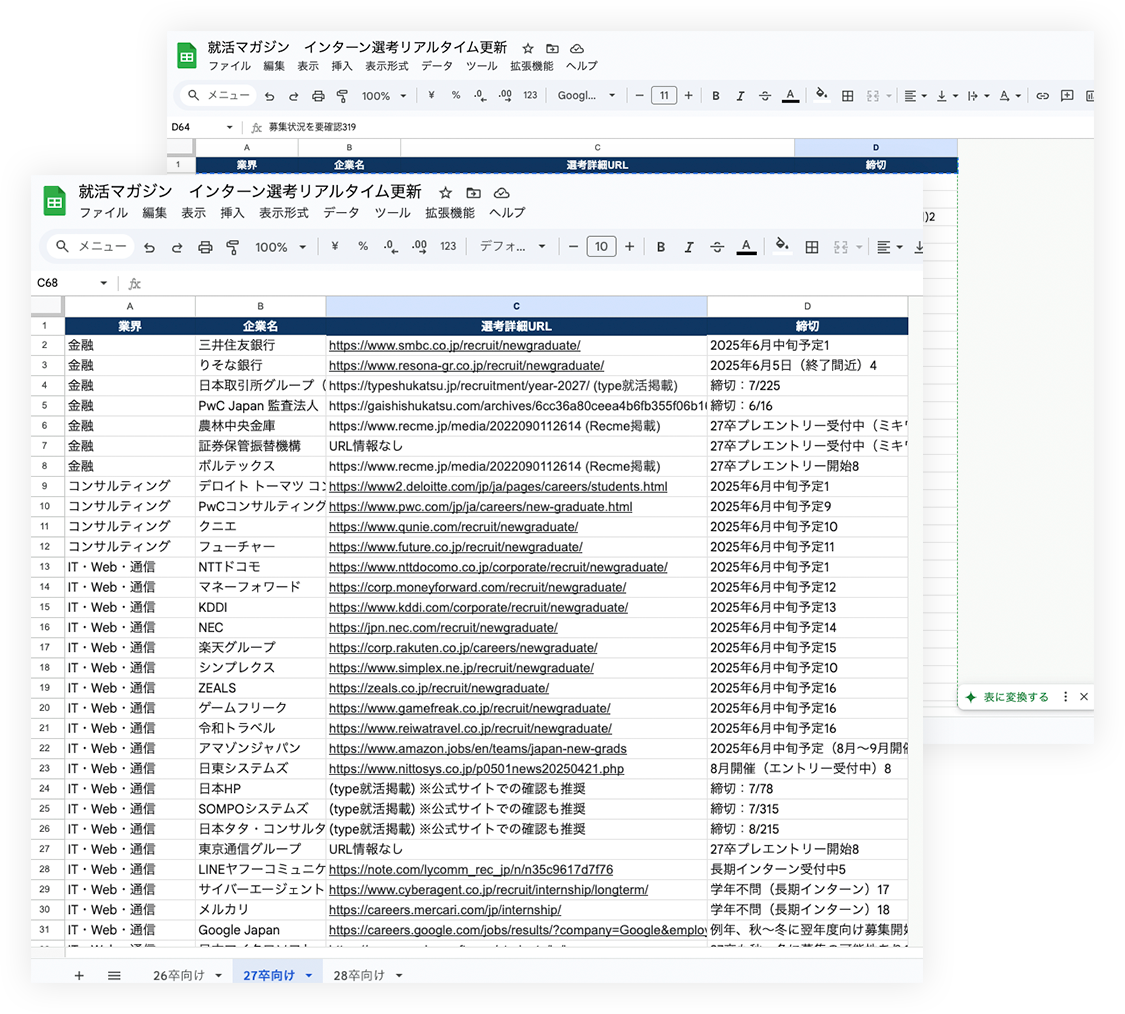Dismiss the 表に変換する popup with close X
The width and height of the screenshot is (1125, 1014).
pos(1084,697)
